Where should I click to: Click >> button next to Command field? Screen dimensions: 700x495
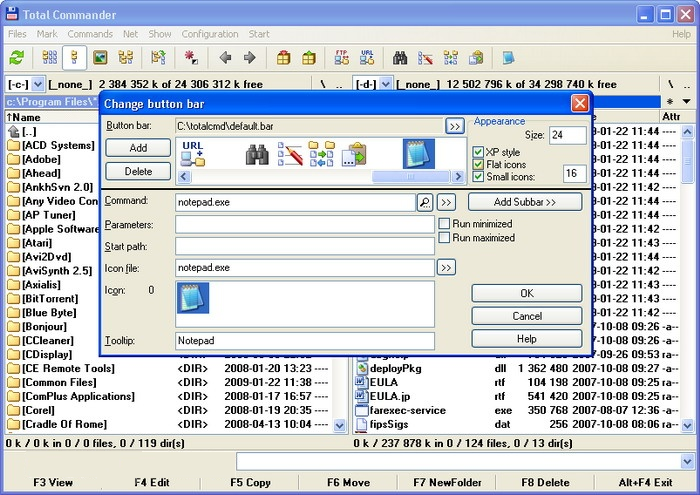(x=446, y=202)
